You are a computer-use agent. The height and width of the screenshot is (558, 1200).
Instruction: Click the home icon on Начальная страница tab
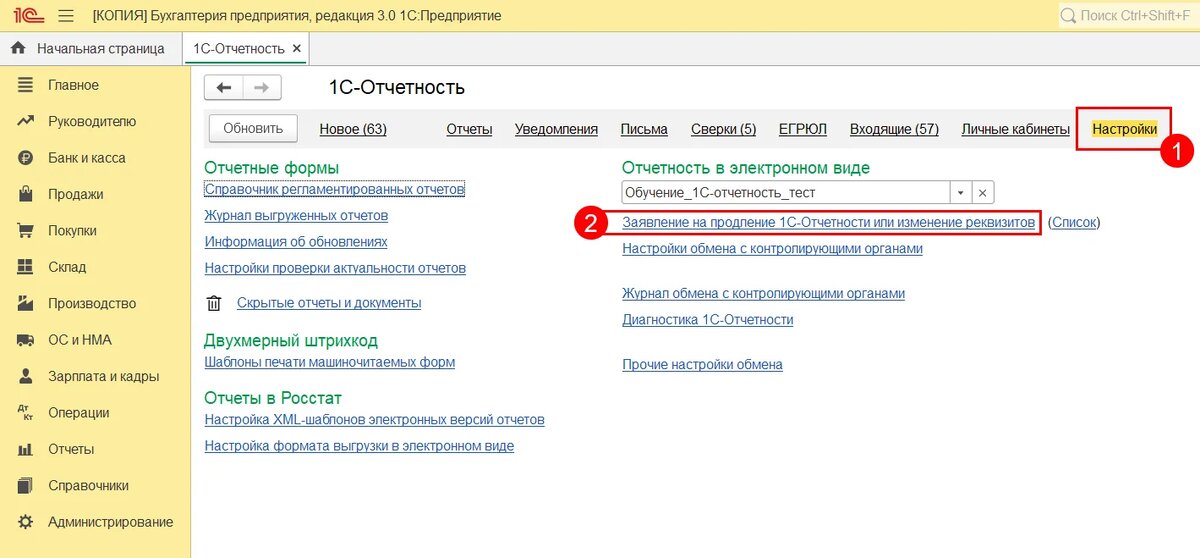(18, 48)
